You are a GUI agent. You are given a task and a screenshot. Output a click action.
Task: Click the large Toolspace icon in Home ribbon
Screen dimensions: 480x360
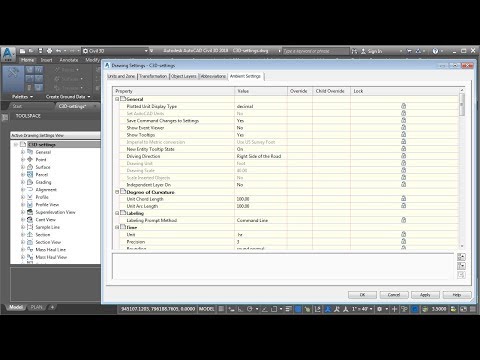coord(13,78)
